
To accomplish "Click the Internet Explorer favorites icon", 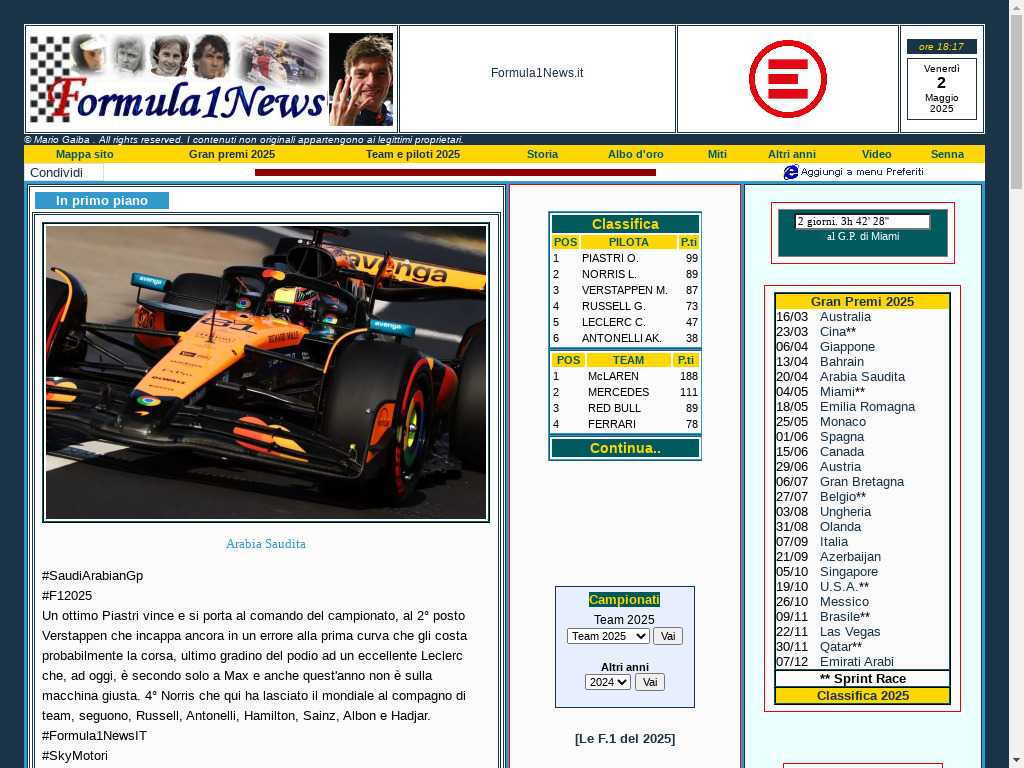I will tap(791, 172).
